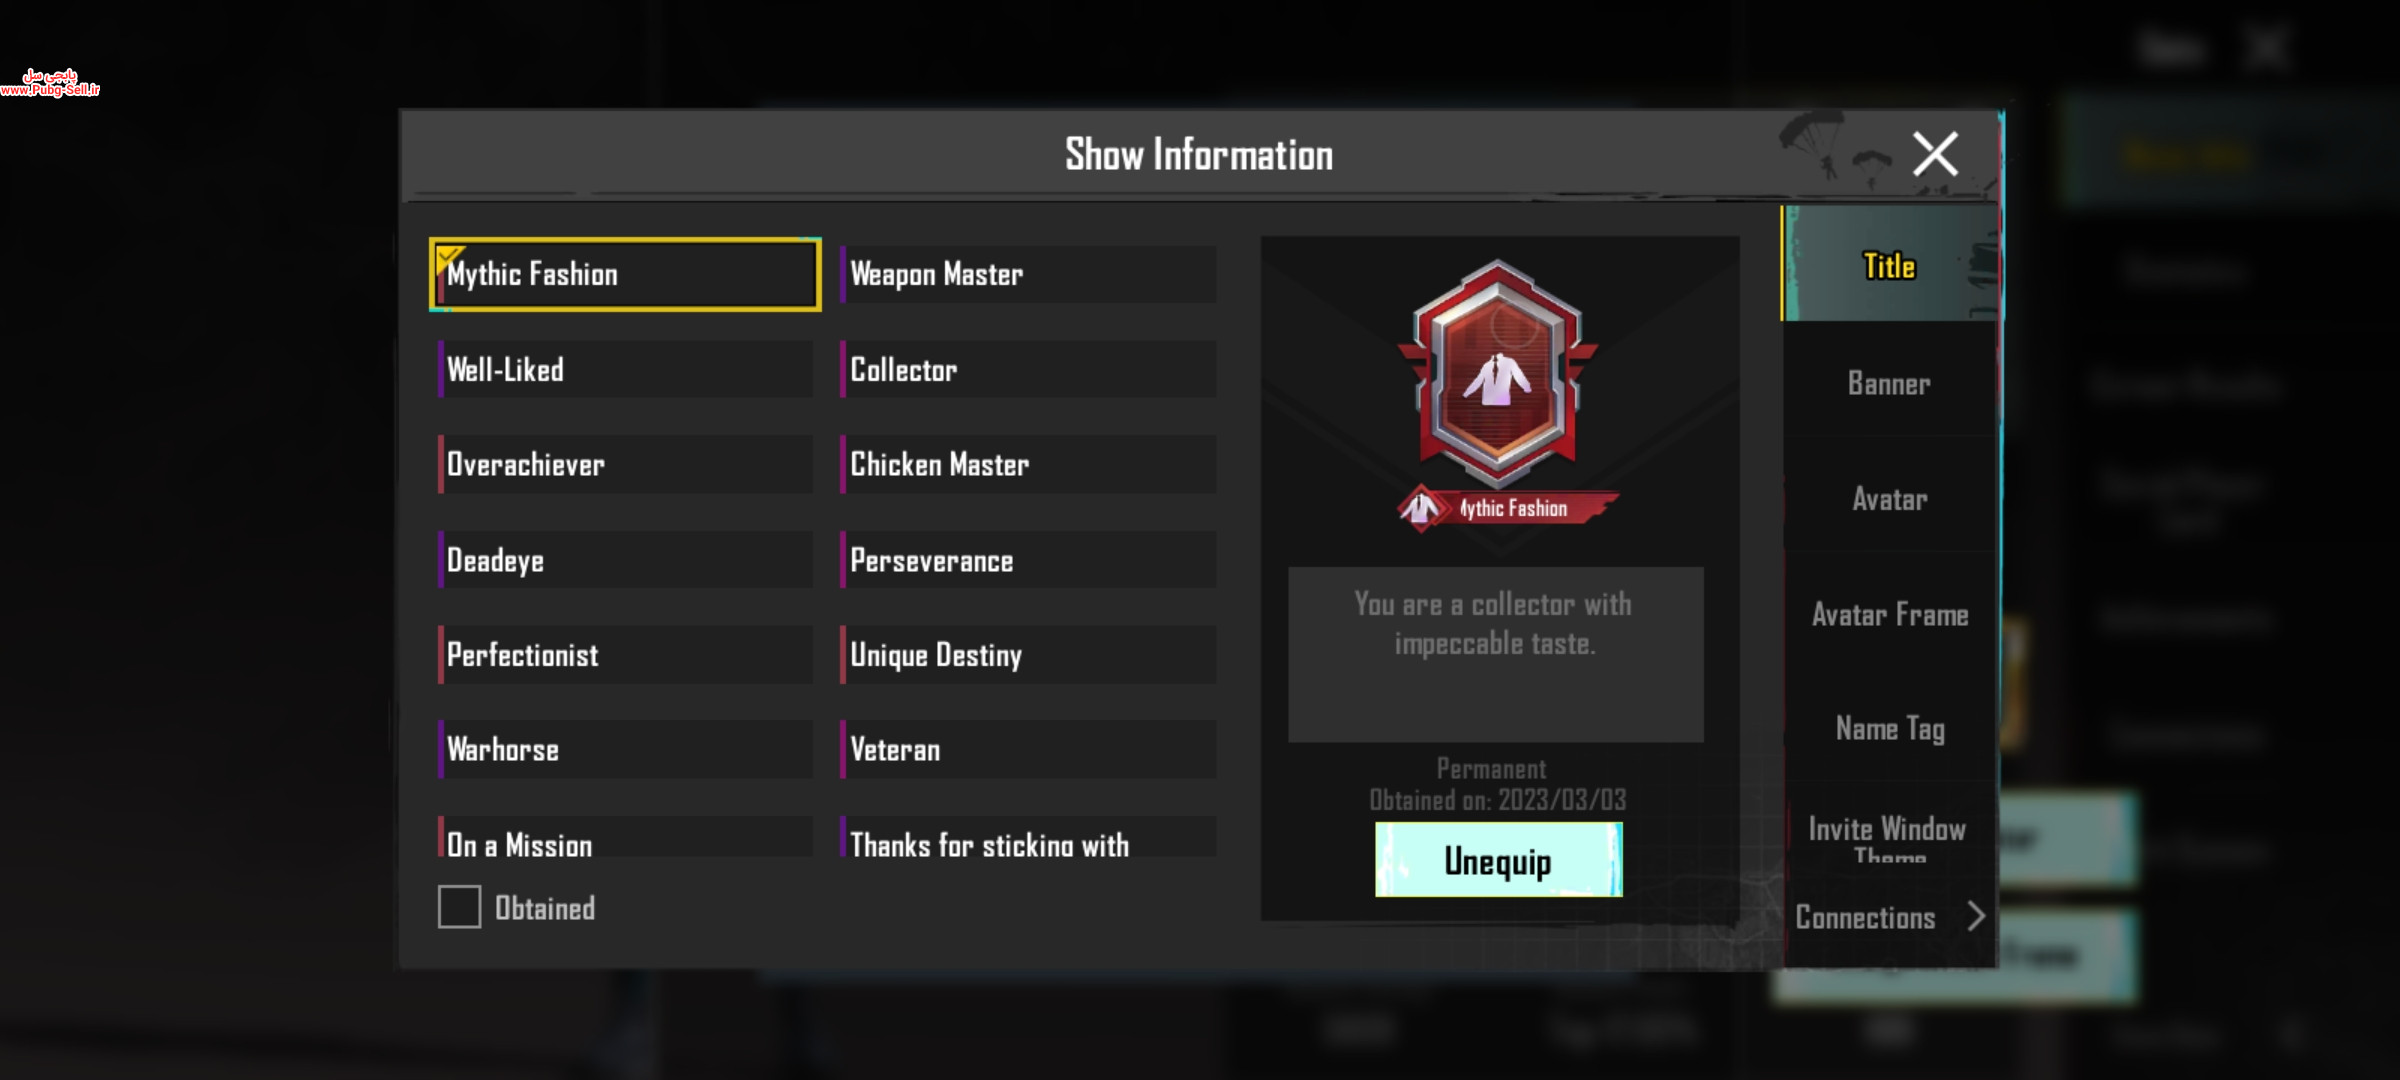Select the Overachiever title
The height and width of the screenshot is (1080, 2400).
coord(625,464)
